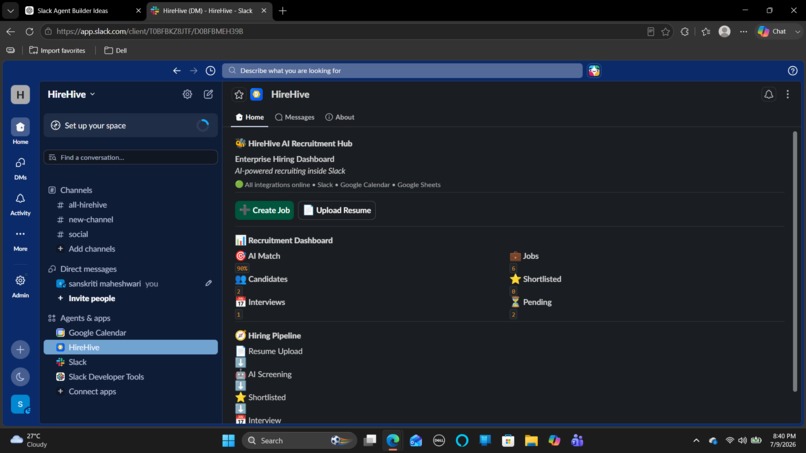Screen dimensions: 806x453
Task: Click the taskbar Search box
Action: [299, 441]
